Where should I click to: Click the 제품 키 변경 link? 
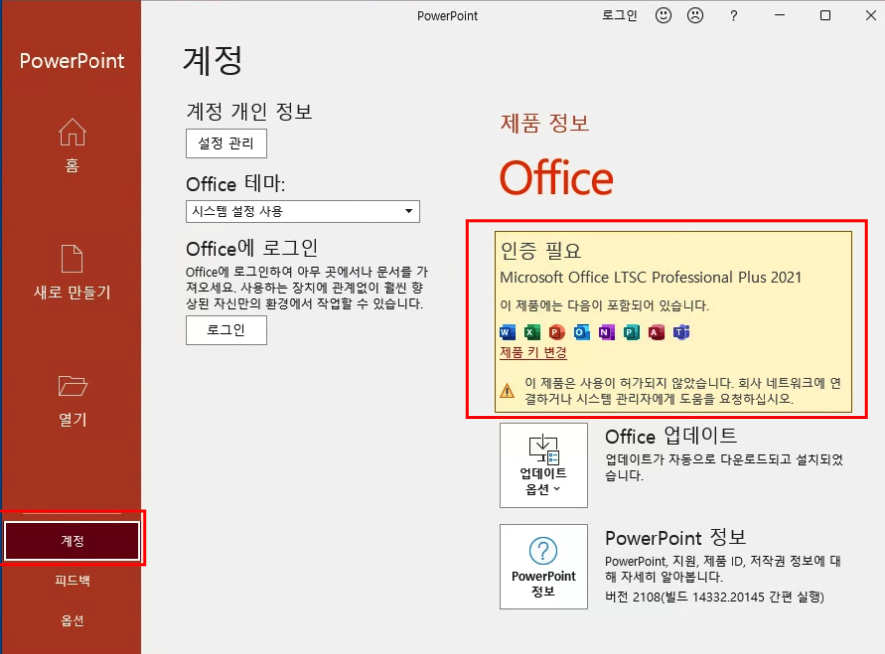533,352
